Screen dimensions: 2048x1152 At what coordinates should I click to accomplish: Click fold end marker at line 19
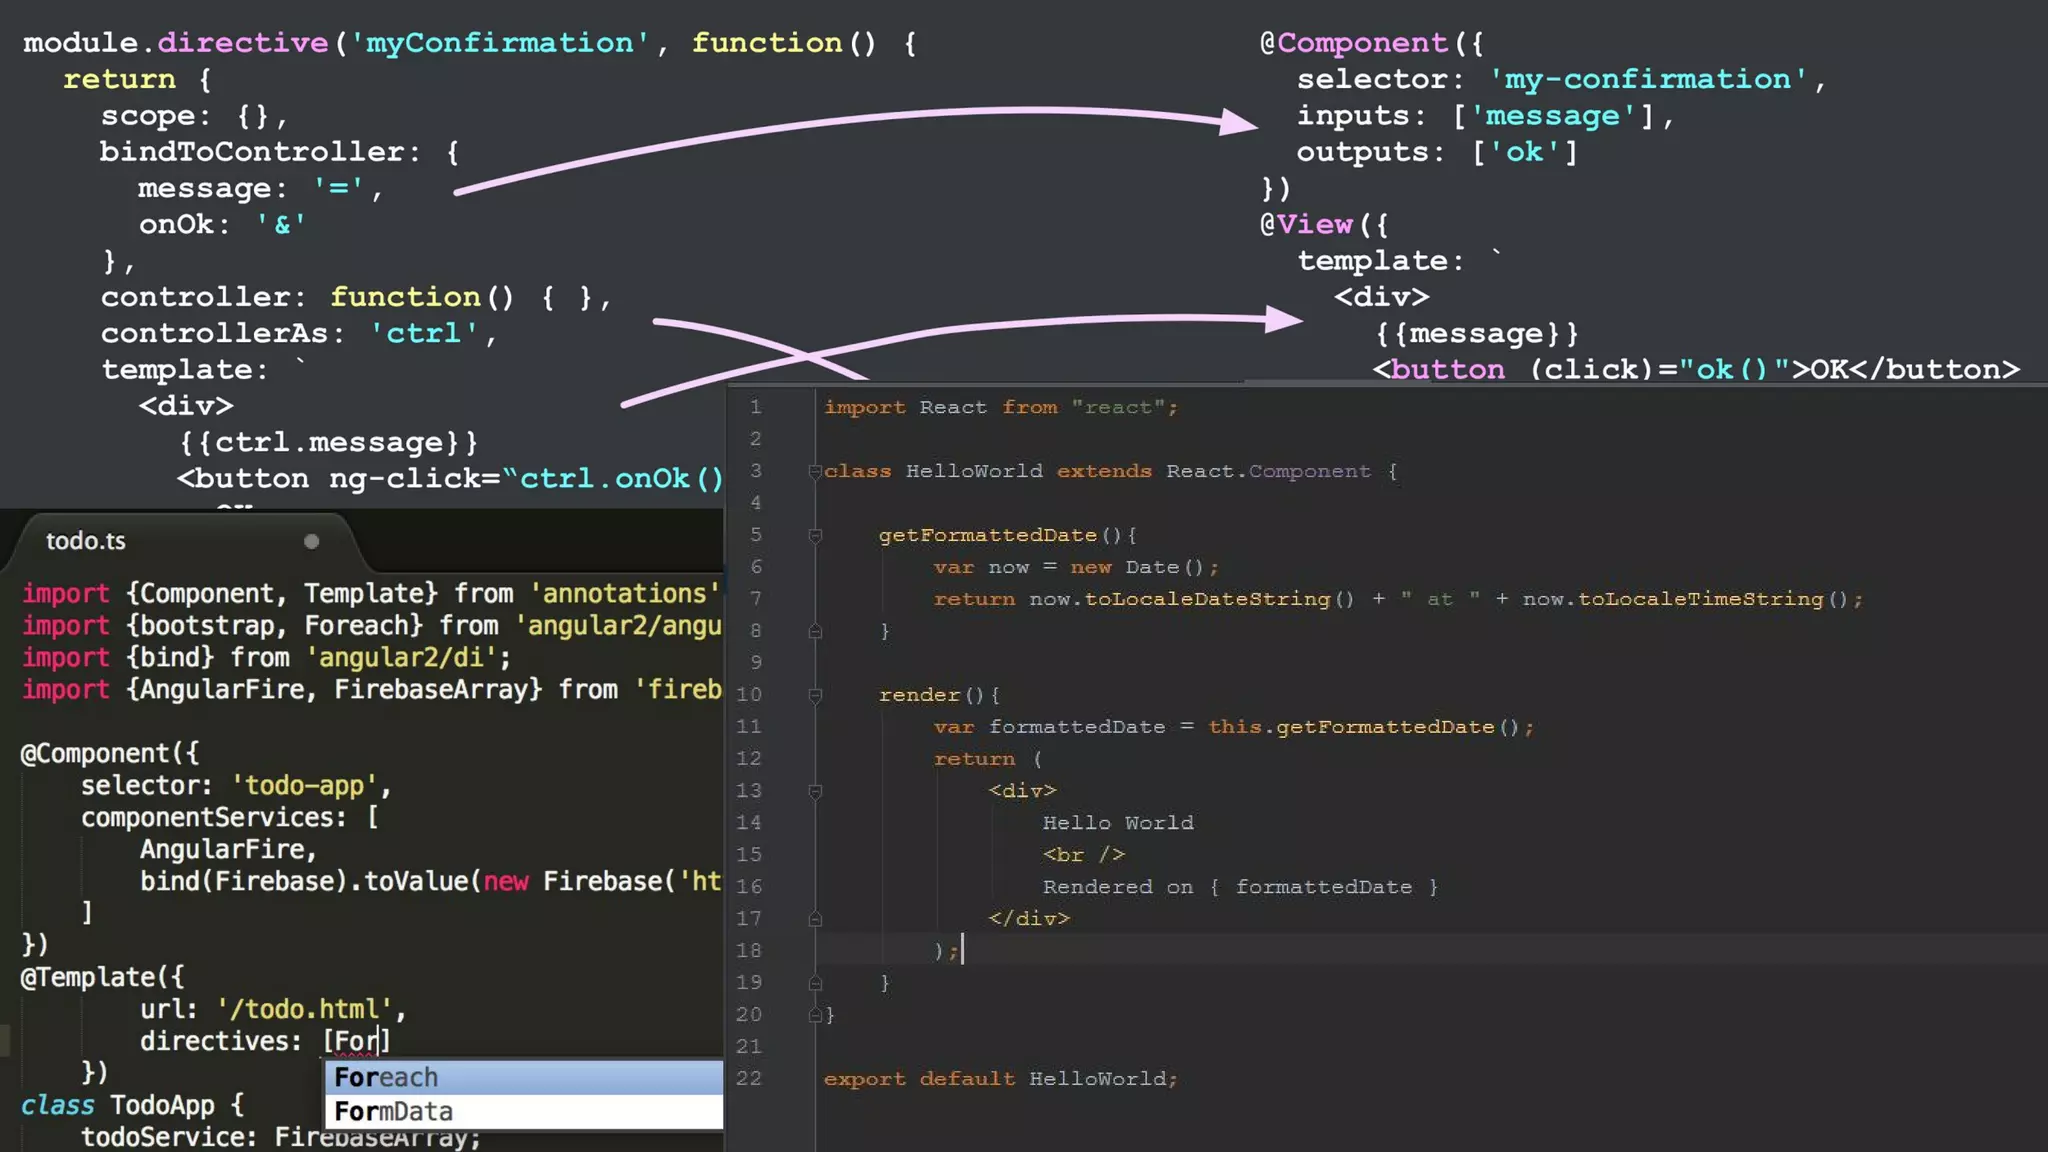point(815,983)
